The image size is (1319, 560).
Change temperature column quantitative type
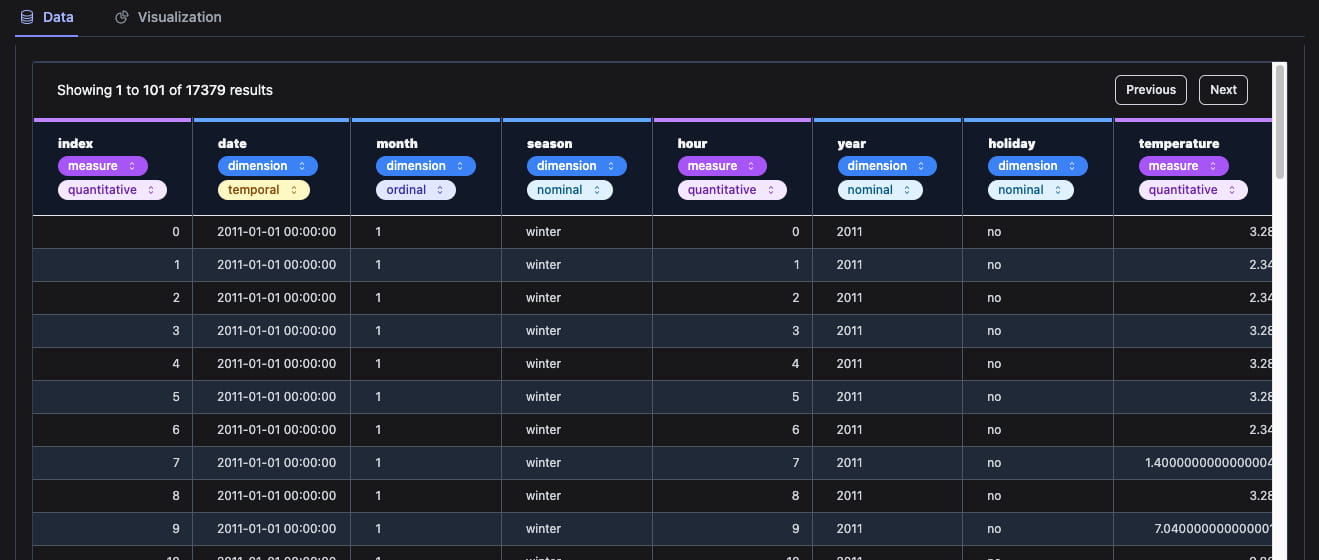[1193, 190]
